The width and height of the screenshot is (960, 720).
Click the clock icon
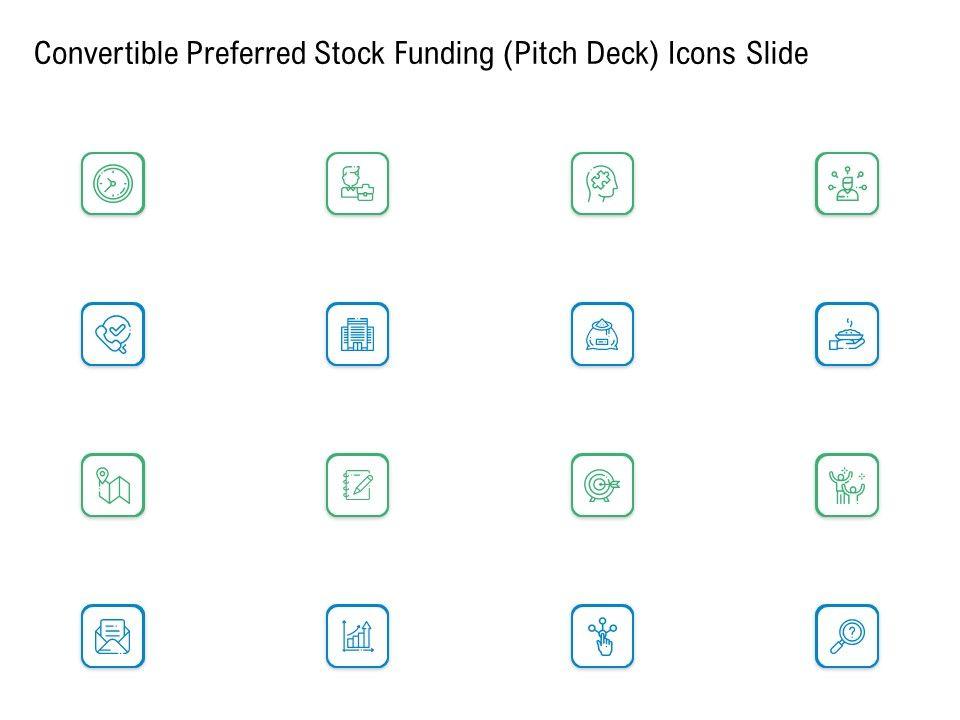112,184
